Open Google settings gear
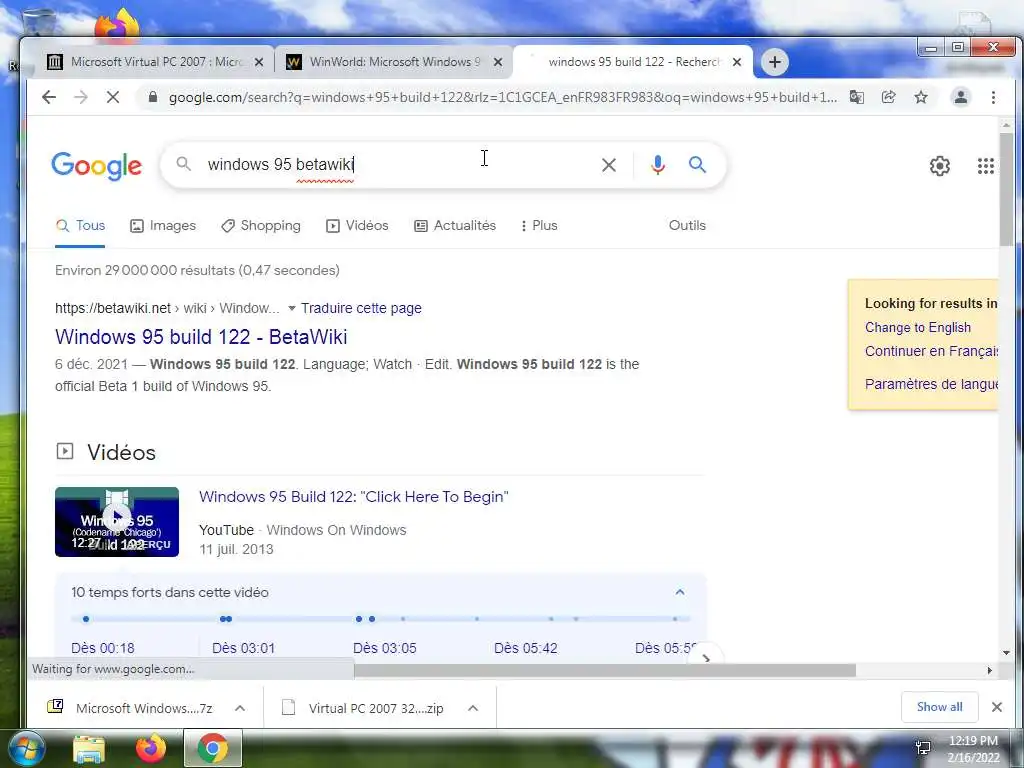Image resolution: width=1024 pixels, height=768 pixels. (940, 166)
